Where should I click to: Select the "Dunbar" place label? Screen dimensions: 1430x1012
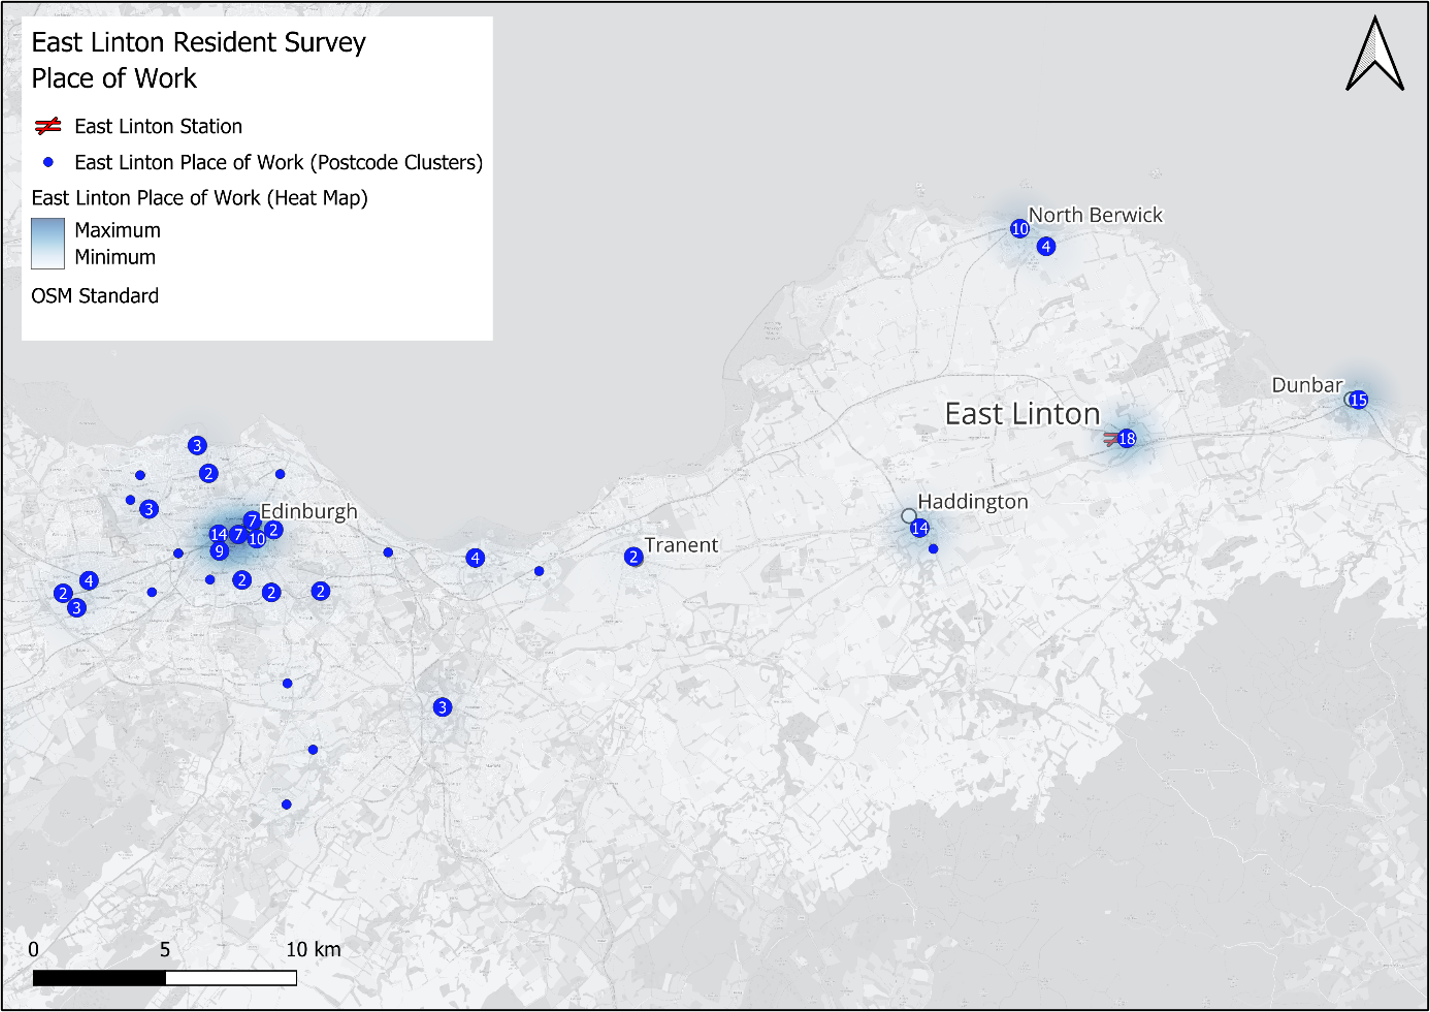[1307, 385]
